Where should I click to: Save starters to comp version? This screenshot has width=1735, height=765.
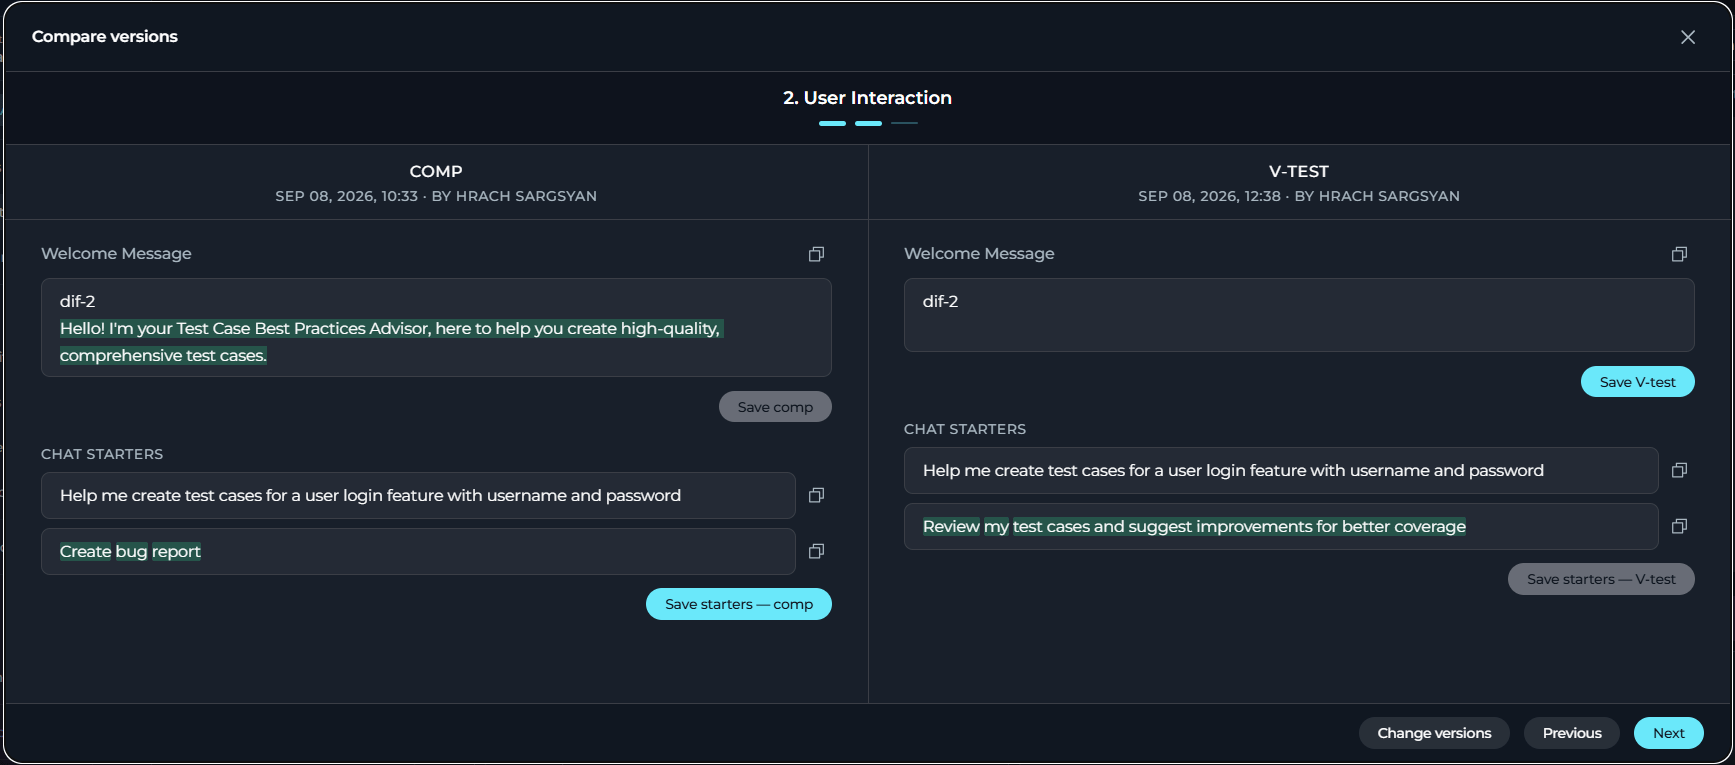click(x=739, y=604)
